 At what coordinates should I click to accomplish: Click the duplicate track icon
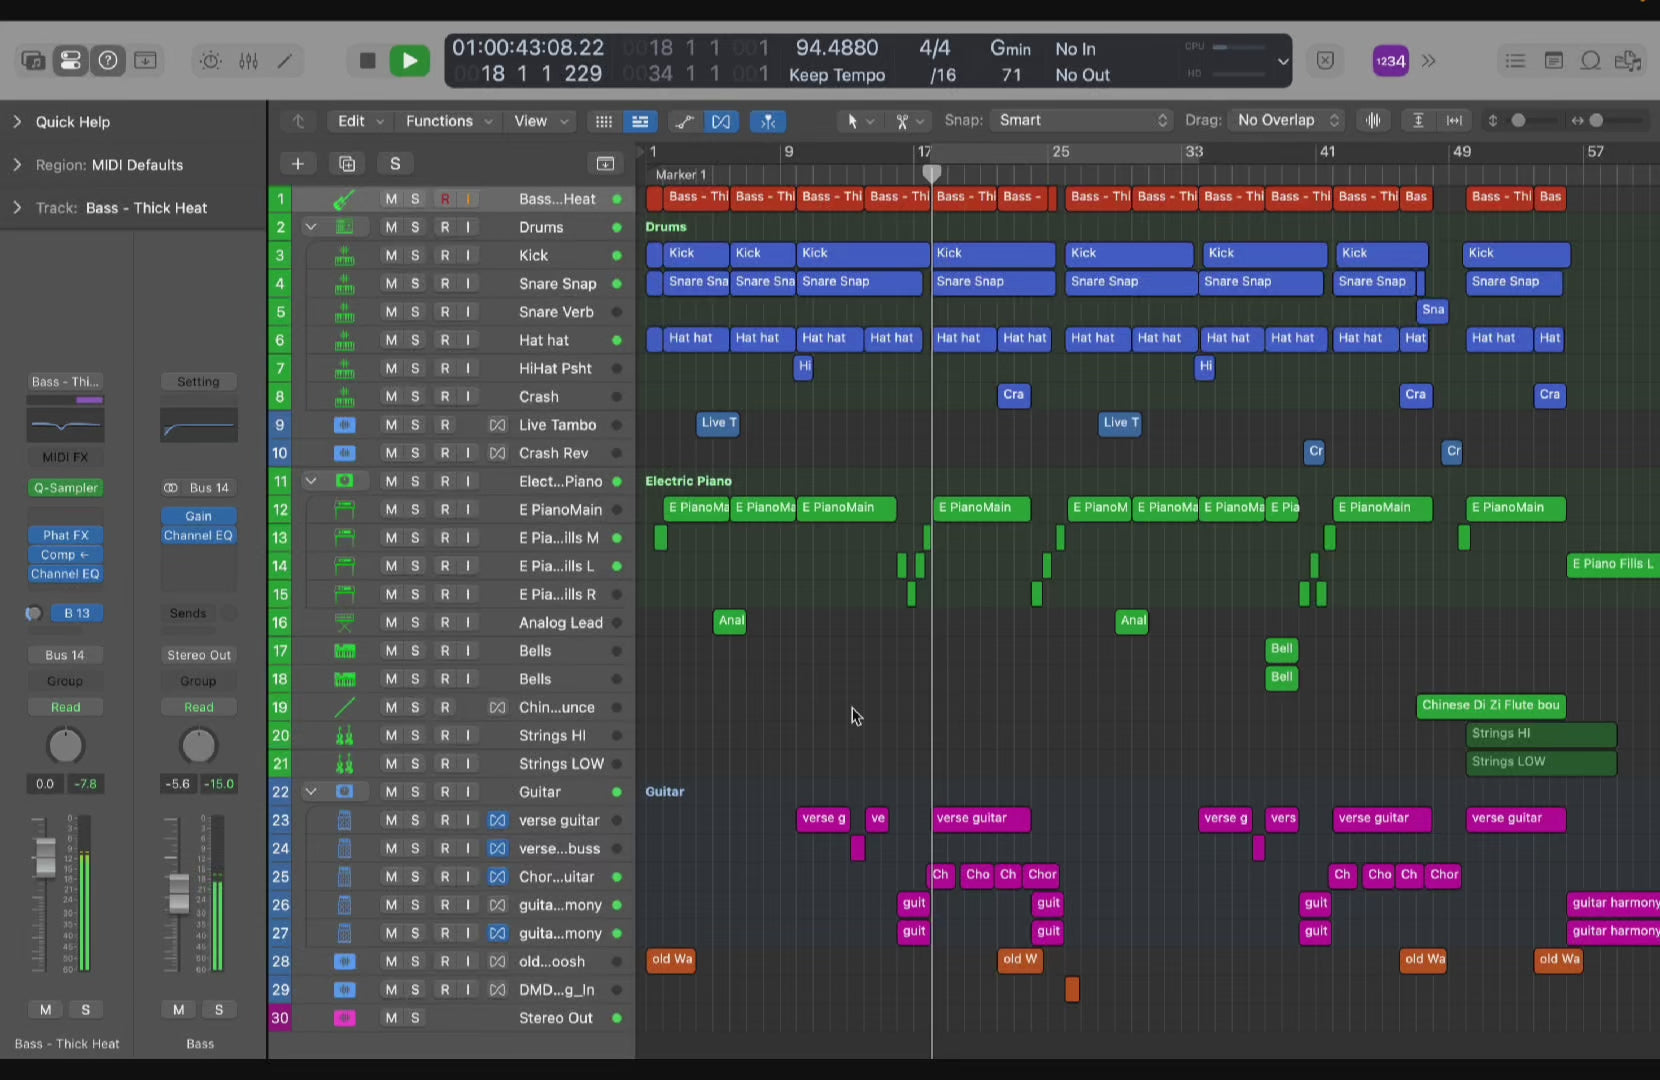347,164
